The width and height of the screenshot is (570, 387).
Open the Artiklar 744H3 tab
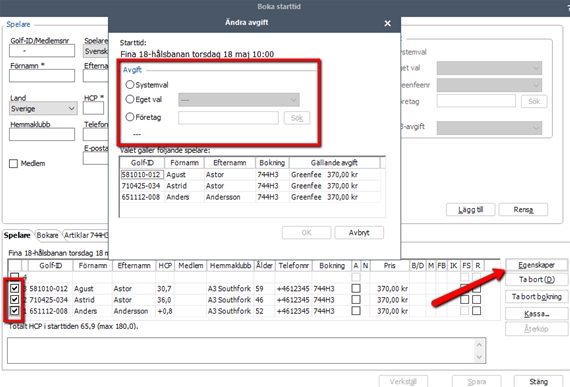[x=86, y=235]
